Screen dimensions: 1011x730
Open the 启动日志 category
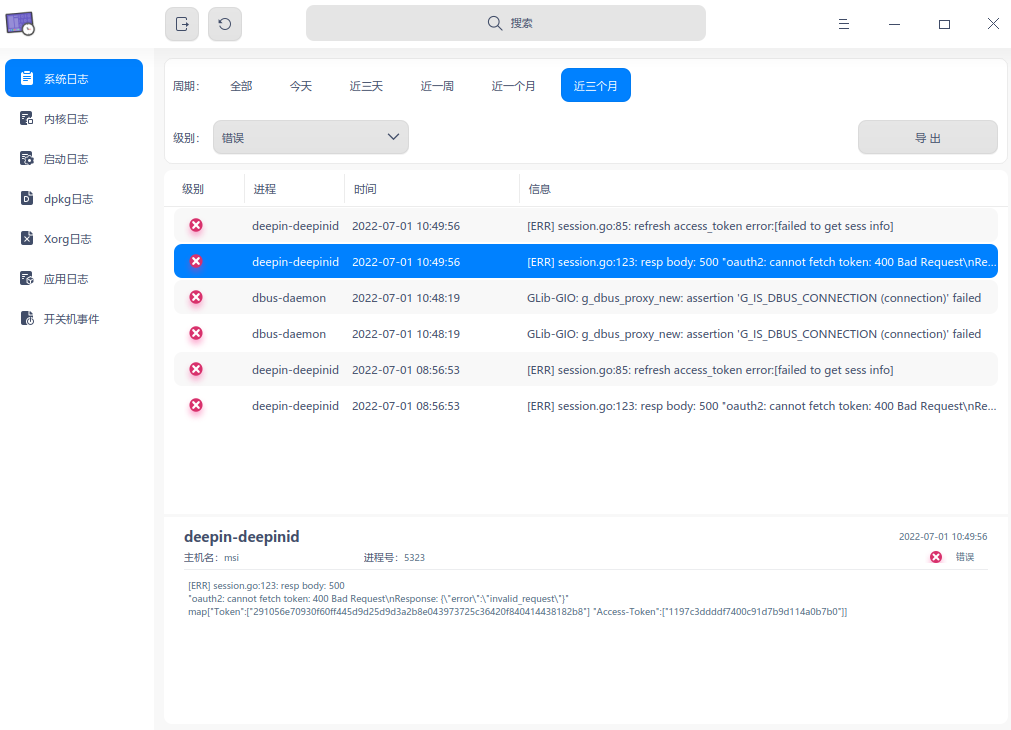click(x=66, y=159)
